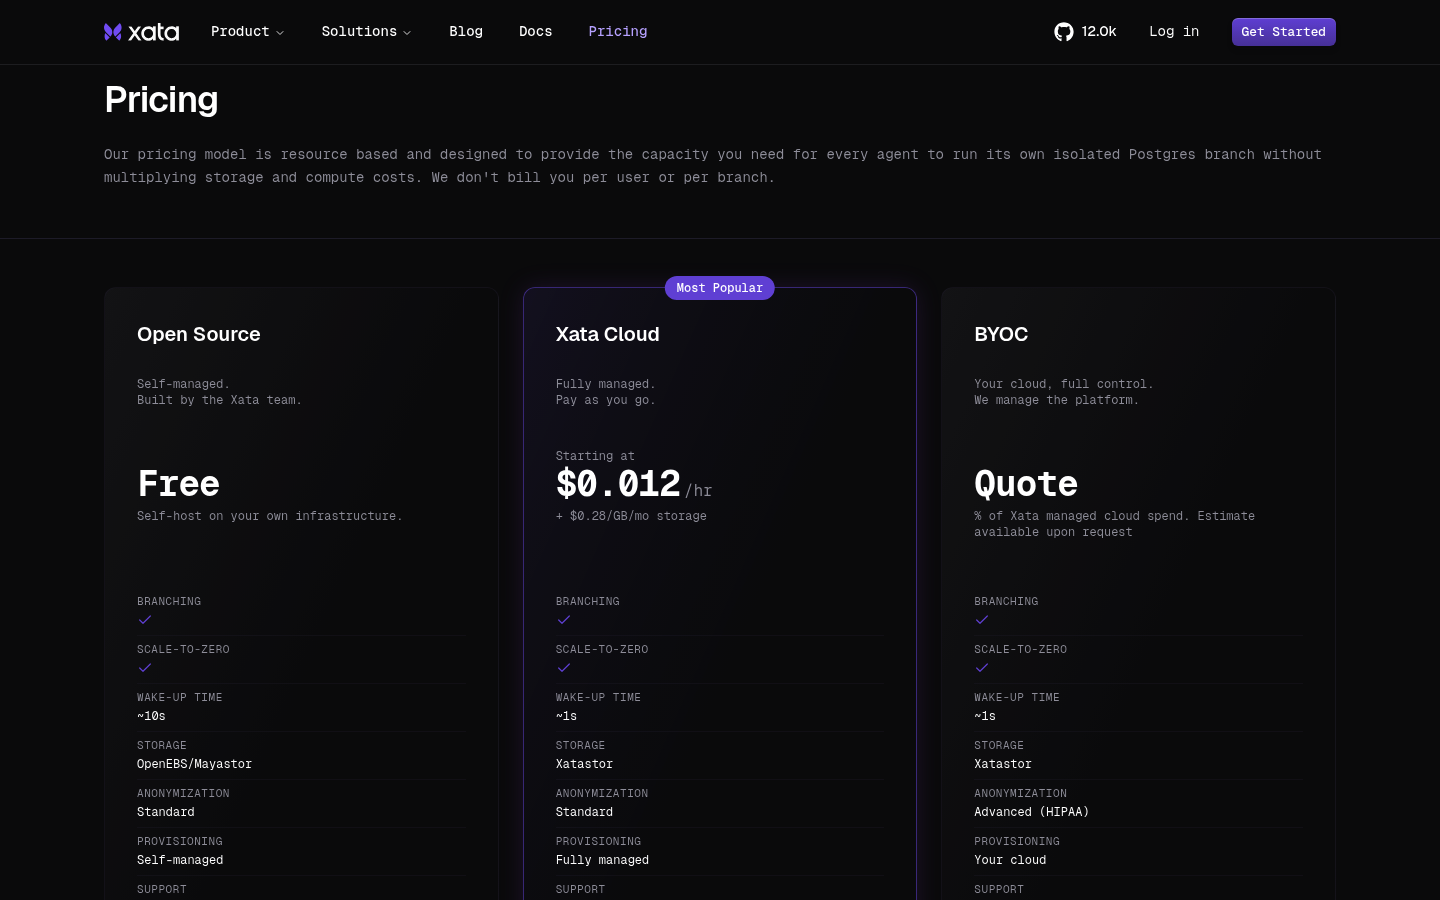Click ~1s wake-up time under BYOC

tap(985, 716)
